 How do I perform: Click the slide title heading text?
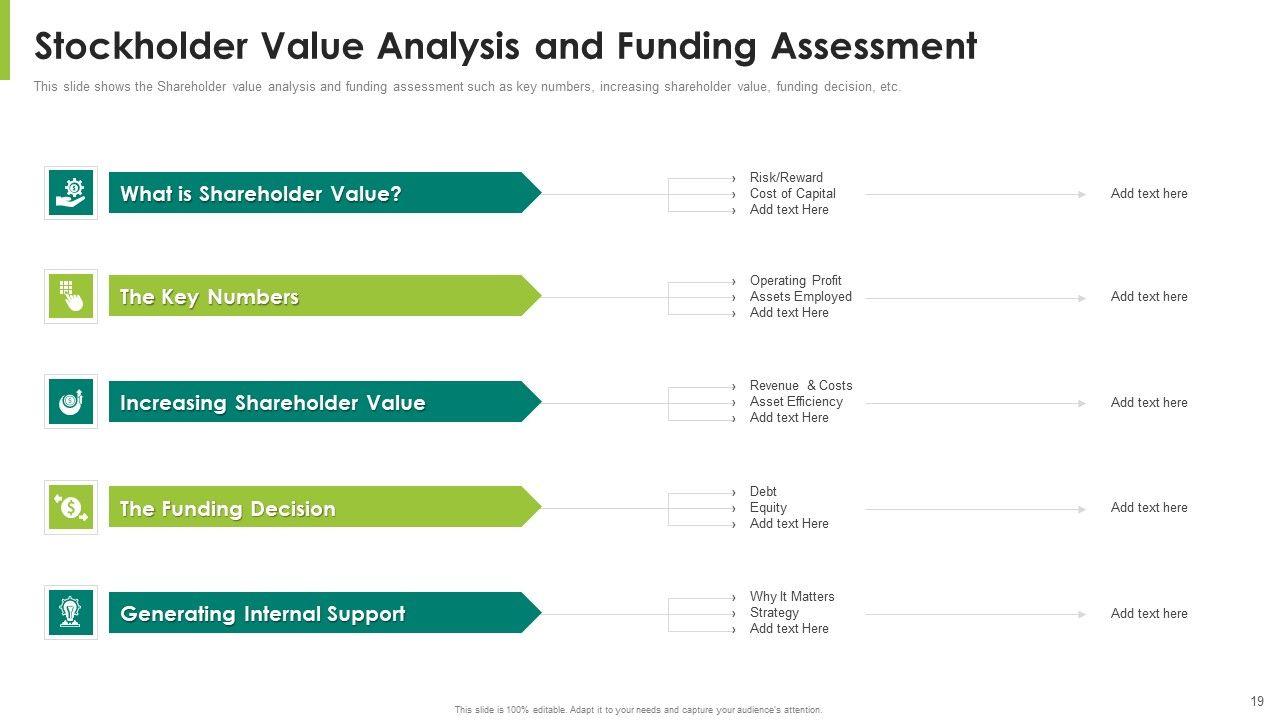(x=505, y=47)
